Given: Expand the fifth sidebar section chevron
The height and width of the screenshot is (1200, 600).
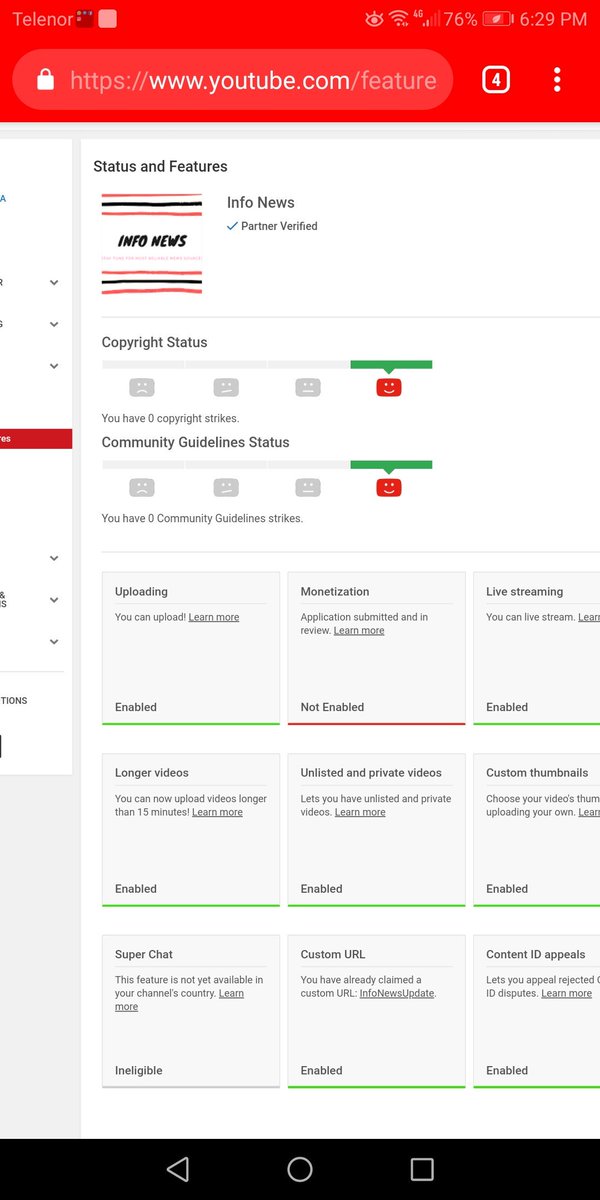Looking at the screenshot, I should [54, 600].
